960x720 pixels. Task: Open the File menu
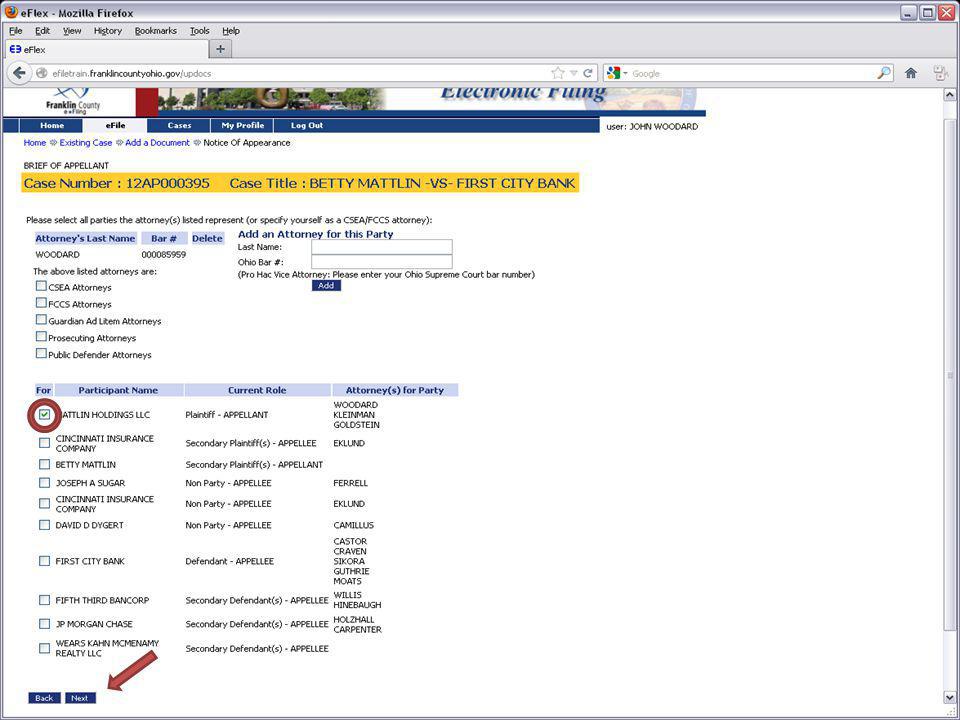point(15,31)
